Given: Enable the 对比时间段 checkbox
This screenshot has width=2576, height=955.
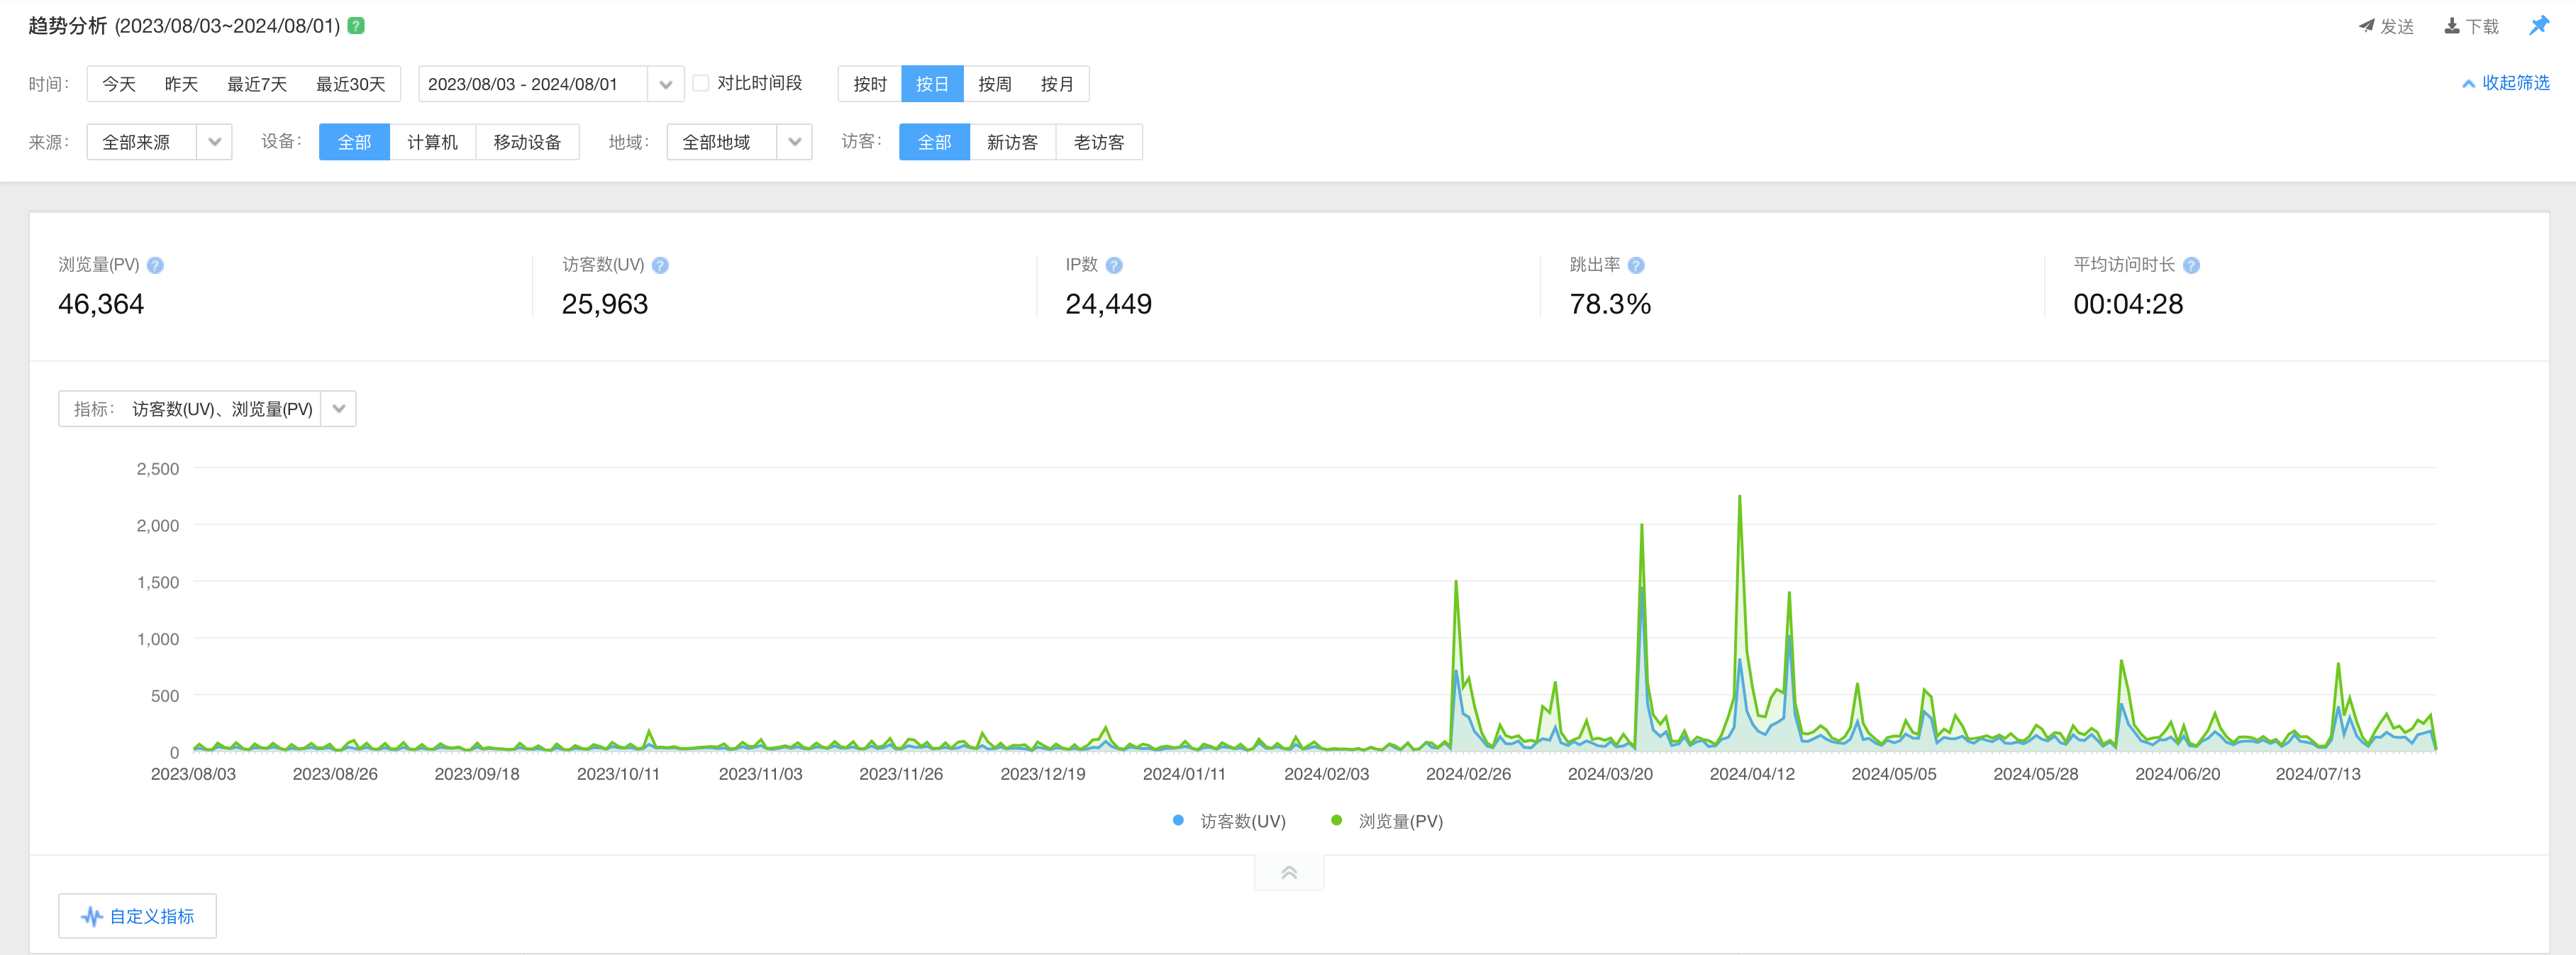Looking at the screenshot, I should tap(701, 83).
